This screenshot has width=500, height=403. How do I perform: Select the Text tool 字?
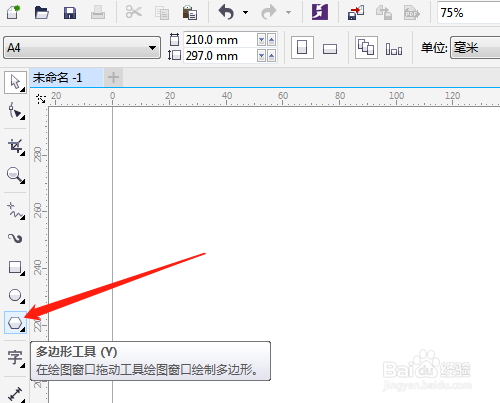15,358
